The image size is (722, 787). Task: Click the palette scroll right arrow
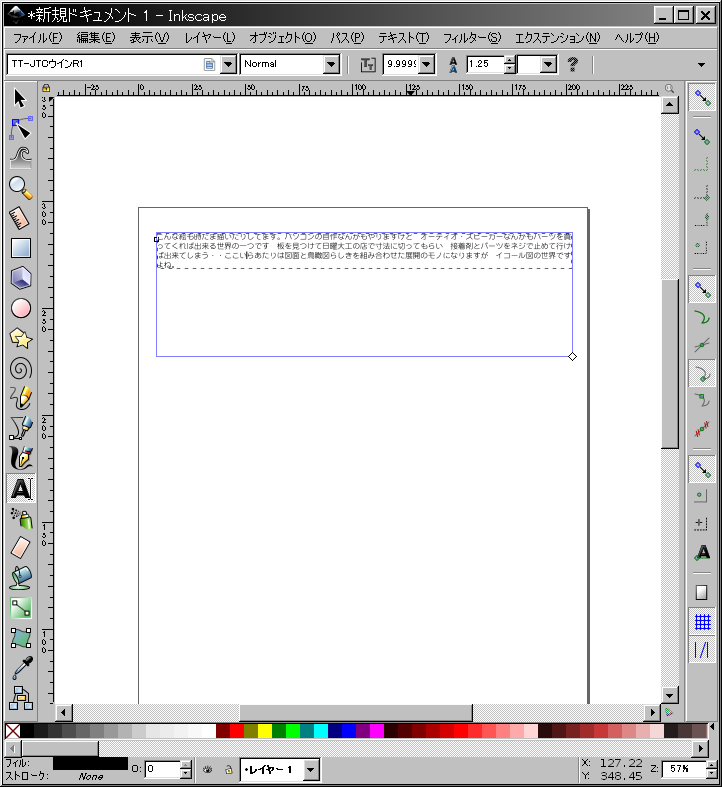(x=701, y=749)
